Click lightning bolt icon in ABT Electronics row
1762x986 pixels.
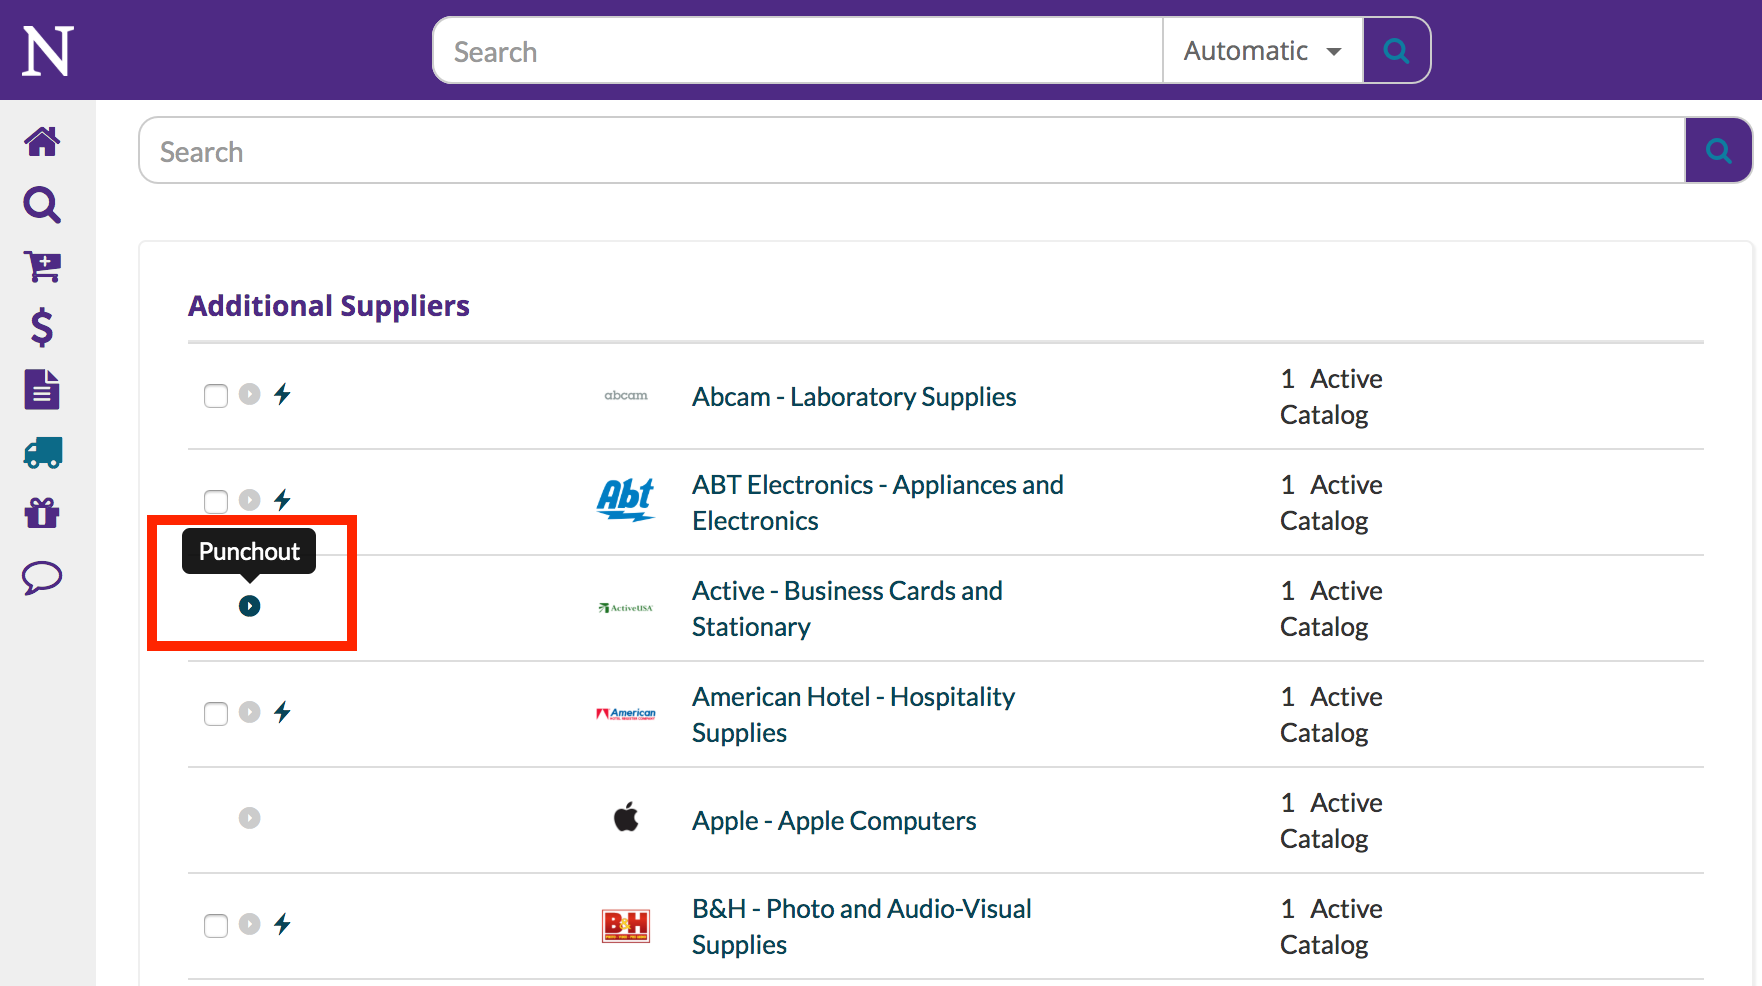click(x=283, y=500)
